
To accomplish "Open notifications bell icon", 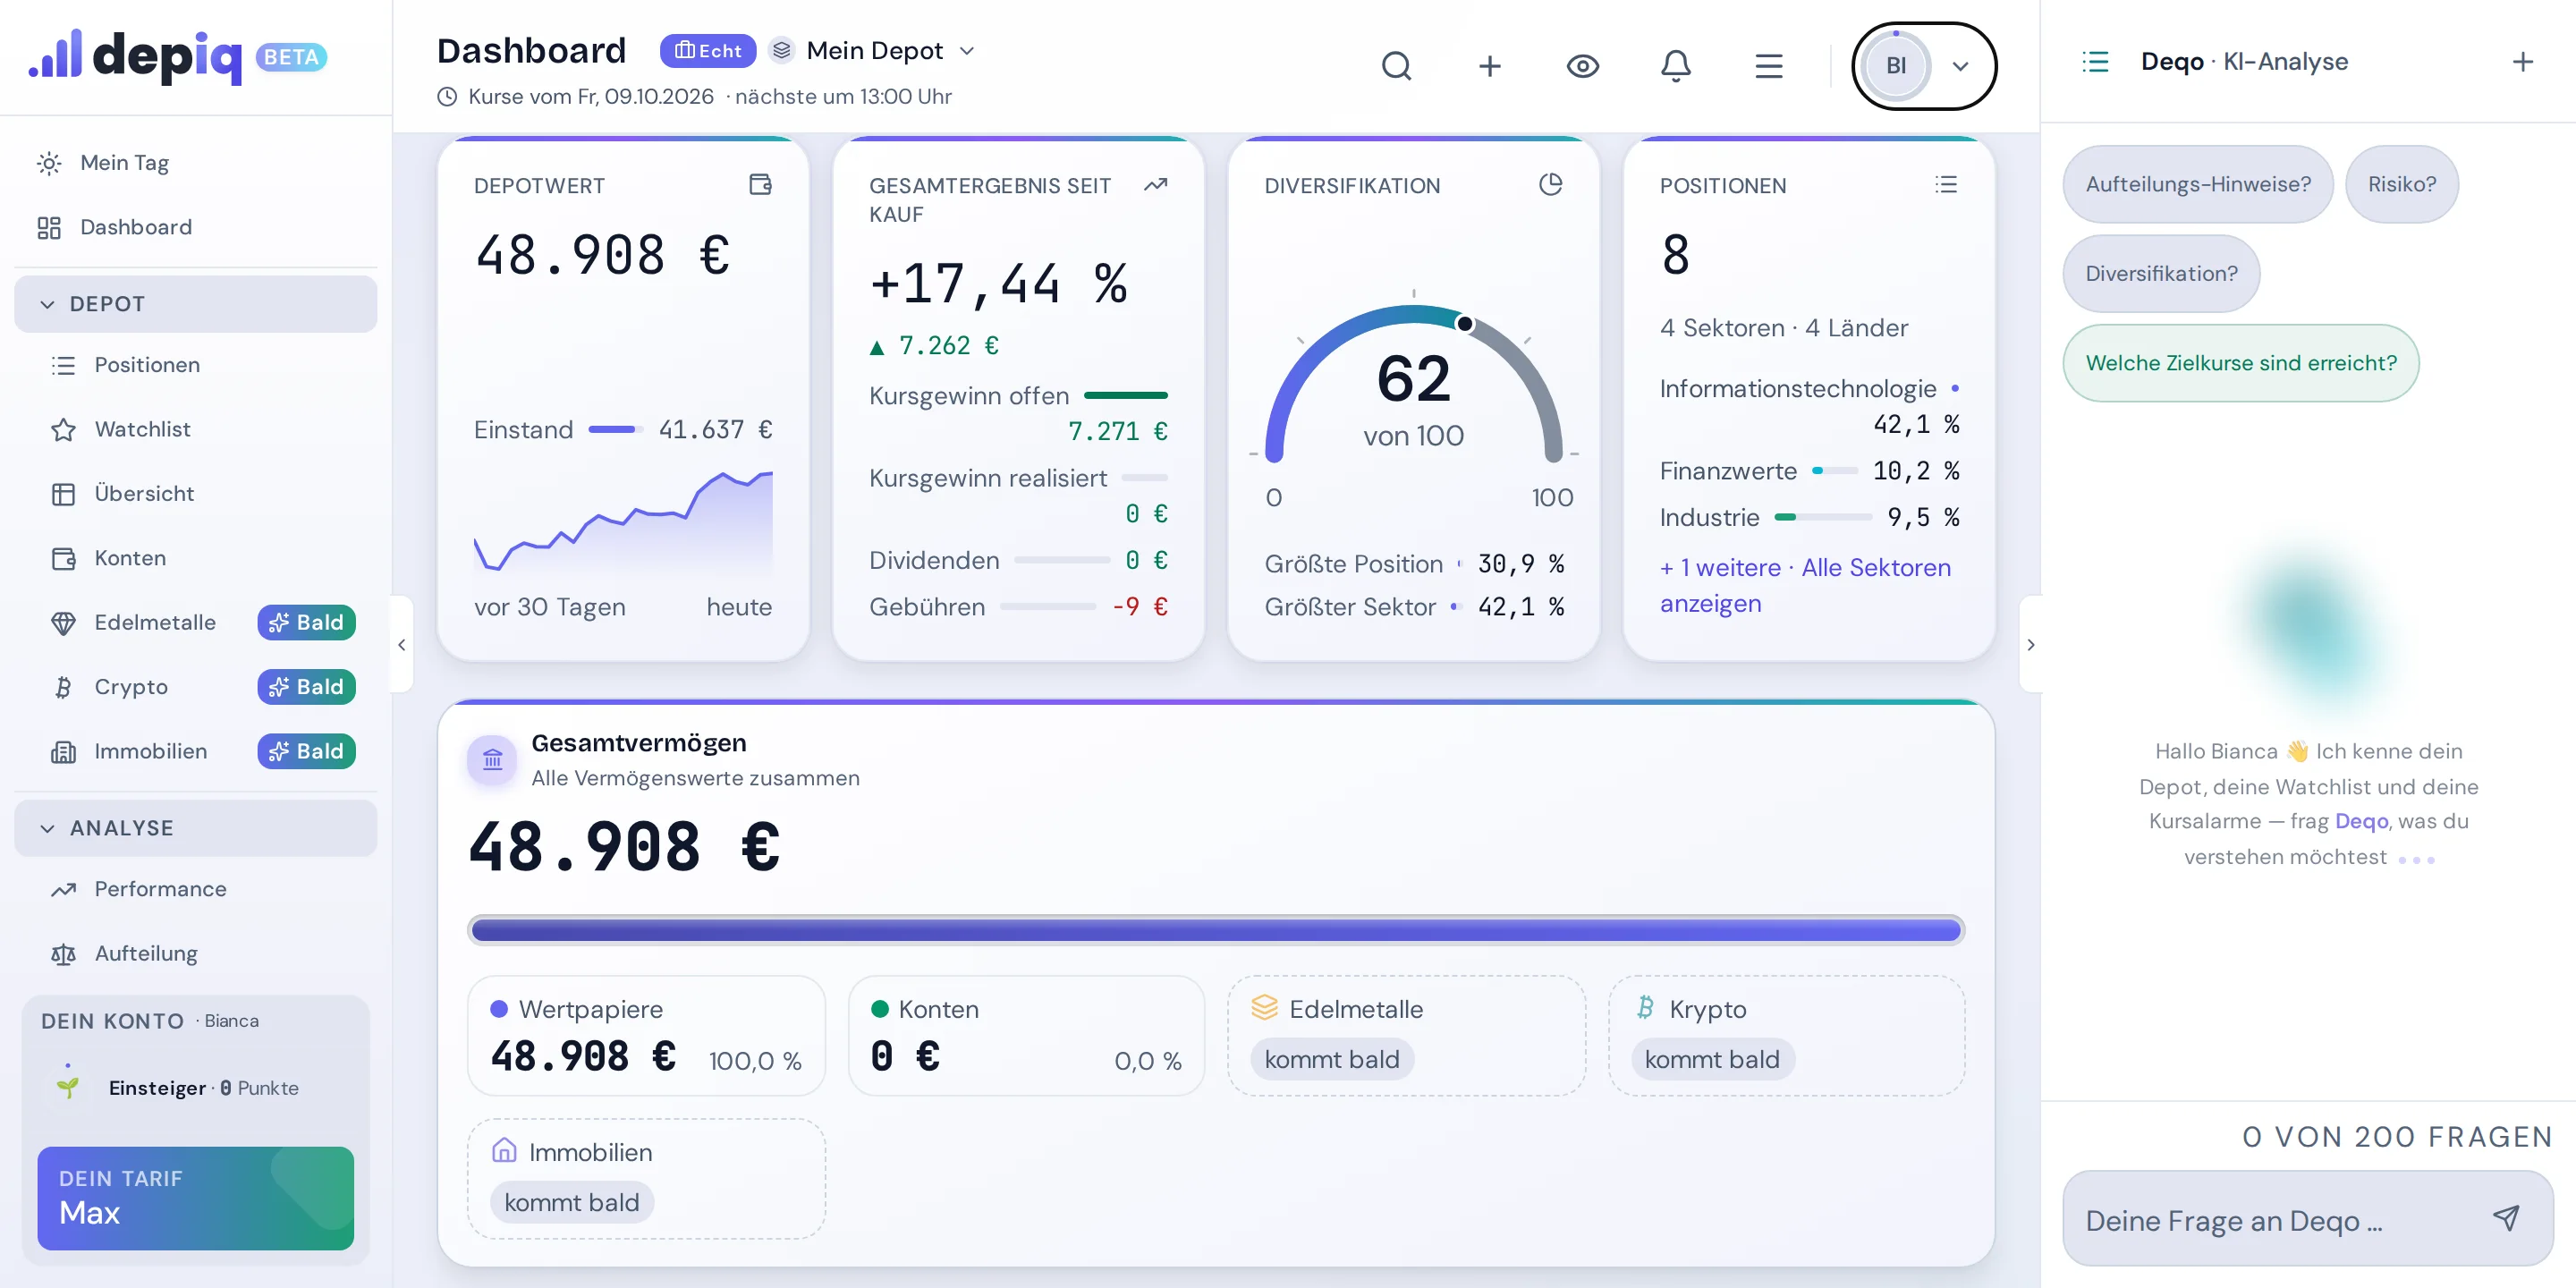I will pos(1676,66).
